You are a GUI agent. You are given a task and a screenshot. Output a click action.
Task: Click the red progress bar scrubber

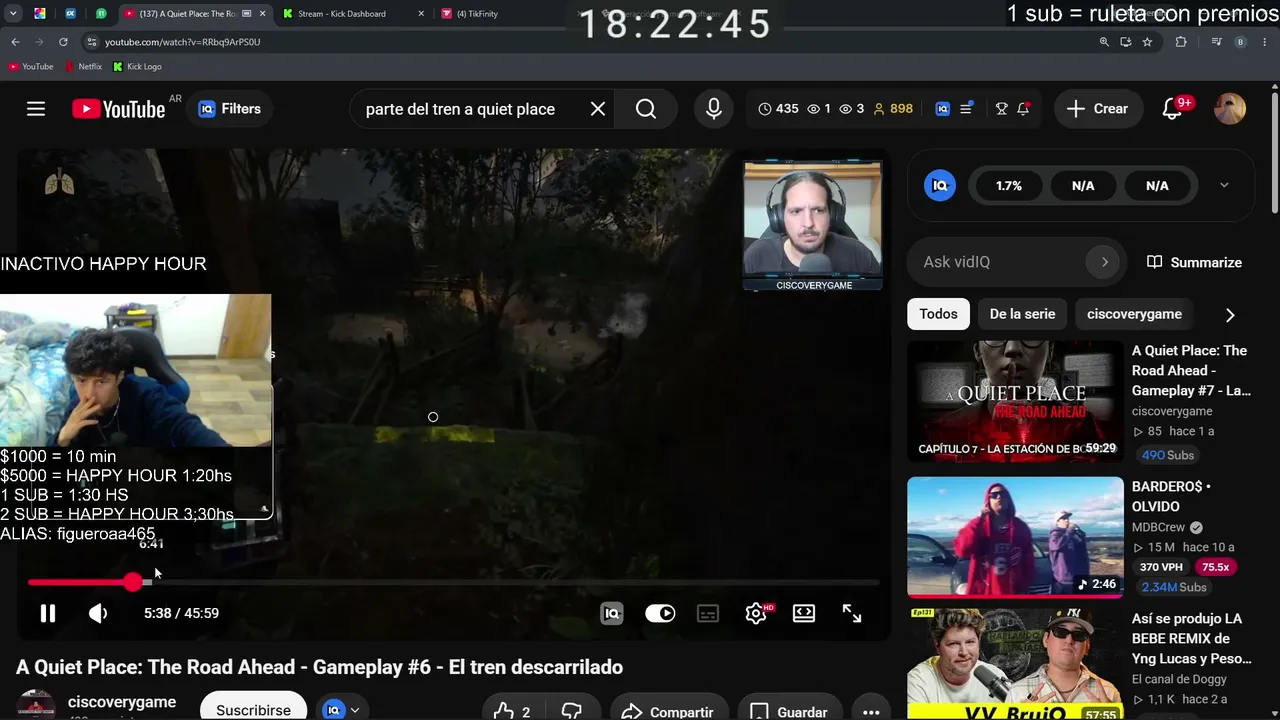click(x=133, y=582)
